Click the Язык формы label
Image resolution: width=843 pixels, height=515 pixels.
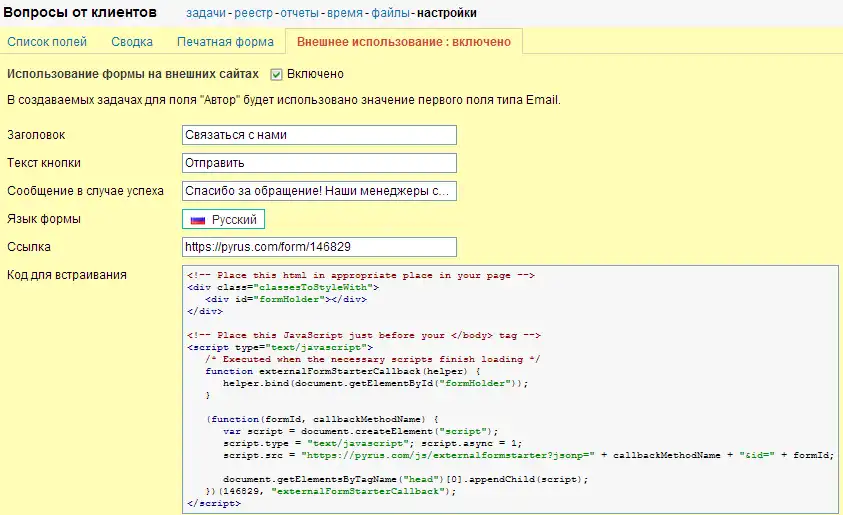click(44, 219)
